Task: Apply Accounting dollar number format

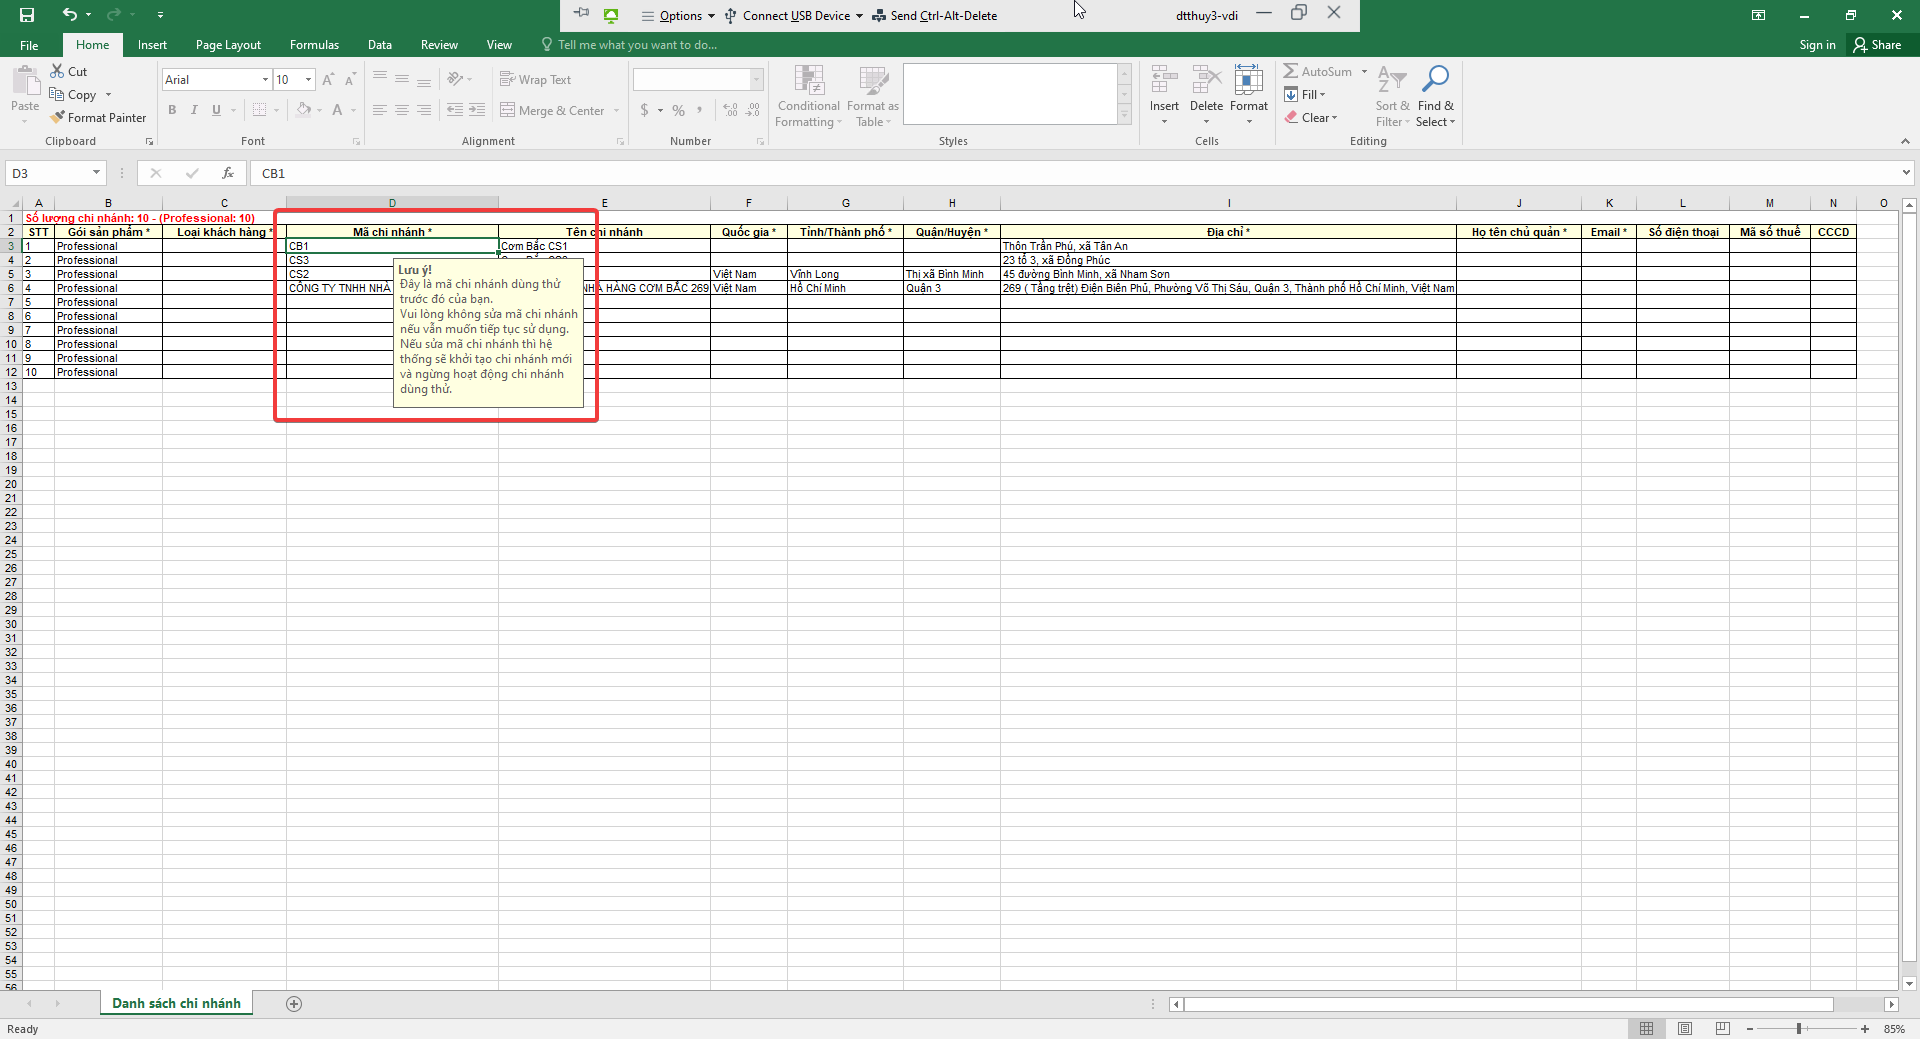Action: pos(645,110)
